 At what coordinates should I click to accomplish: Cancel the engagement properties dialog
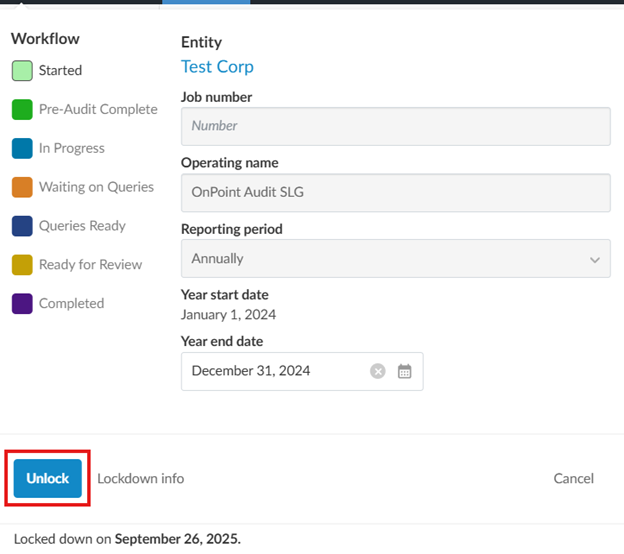[x=573, y=479]
